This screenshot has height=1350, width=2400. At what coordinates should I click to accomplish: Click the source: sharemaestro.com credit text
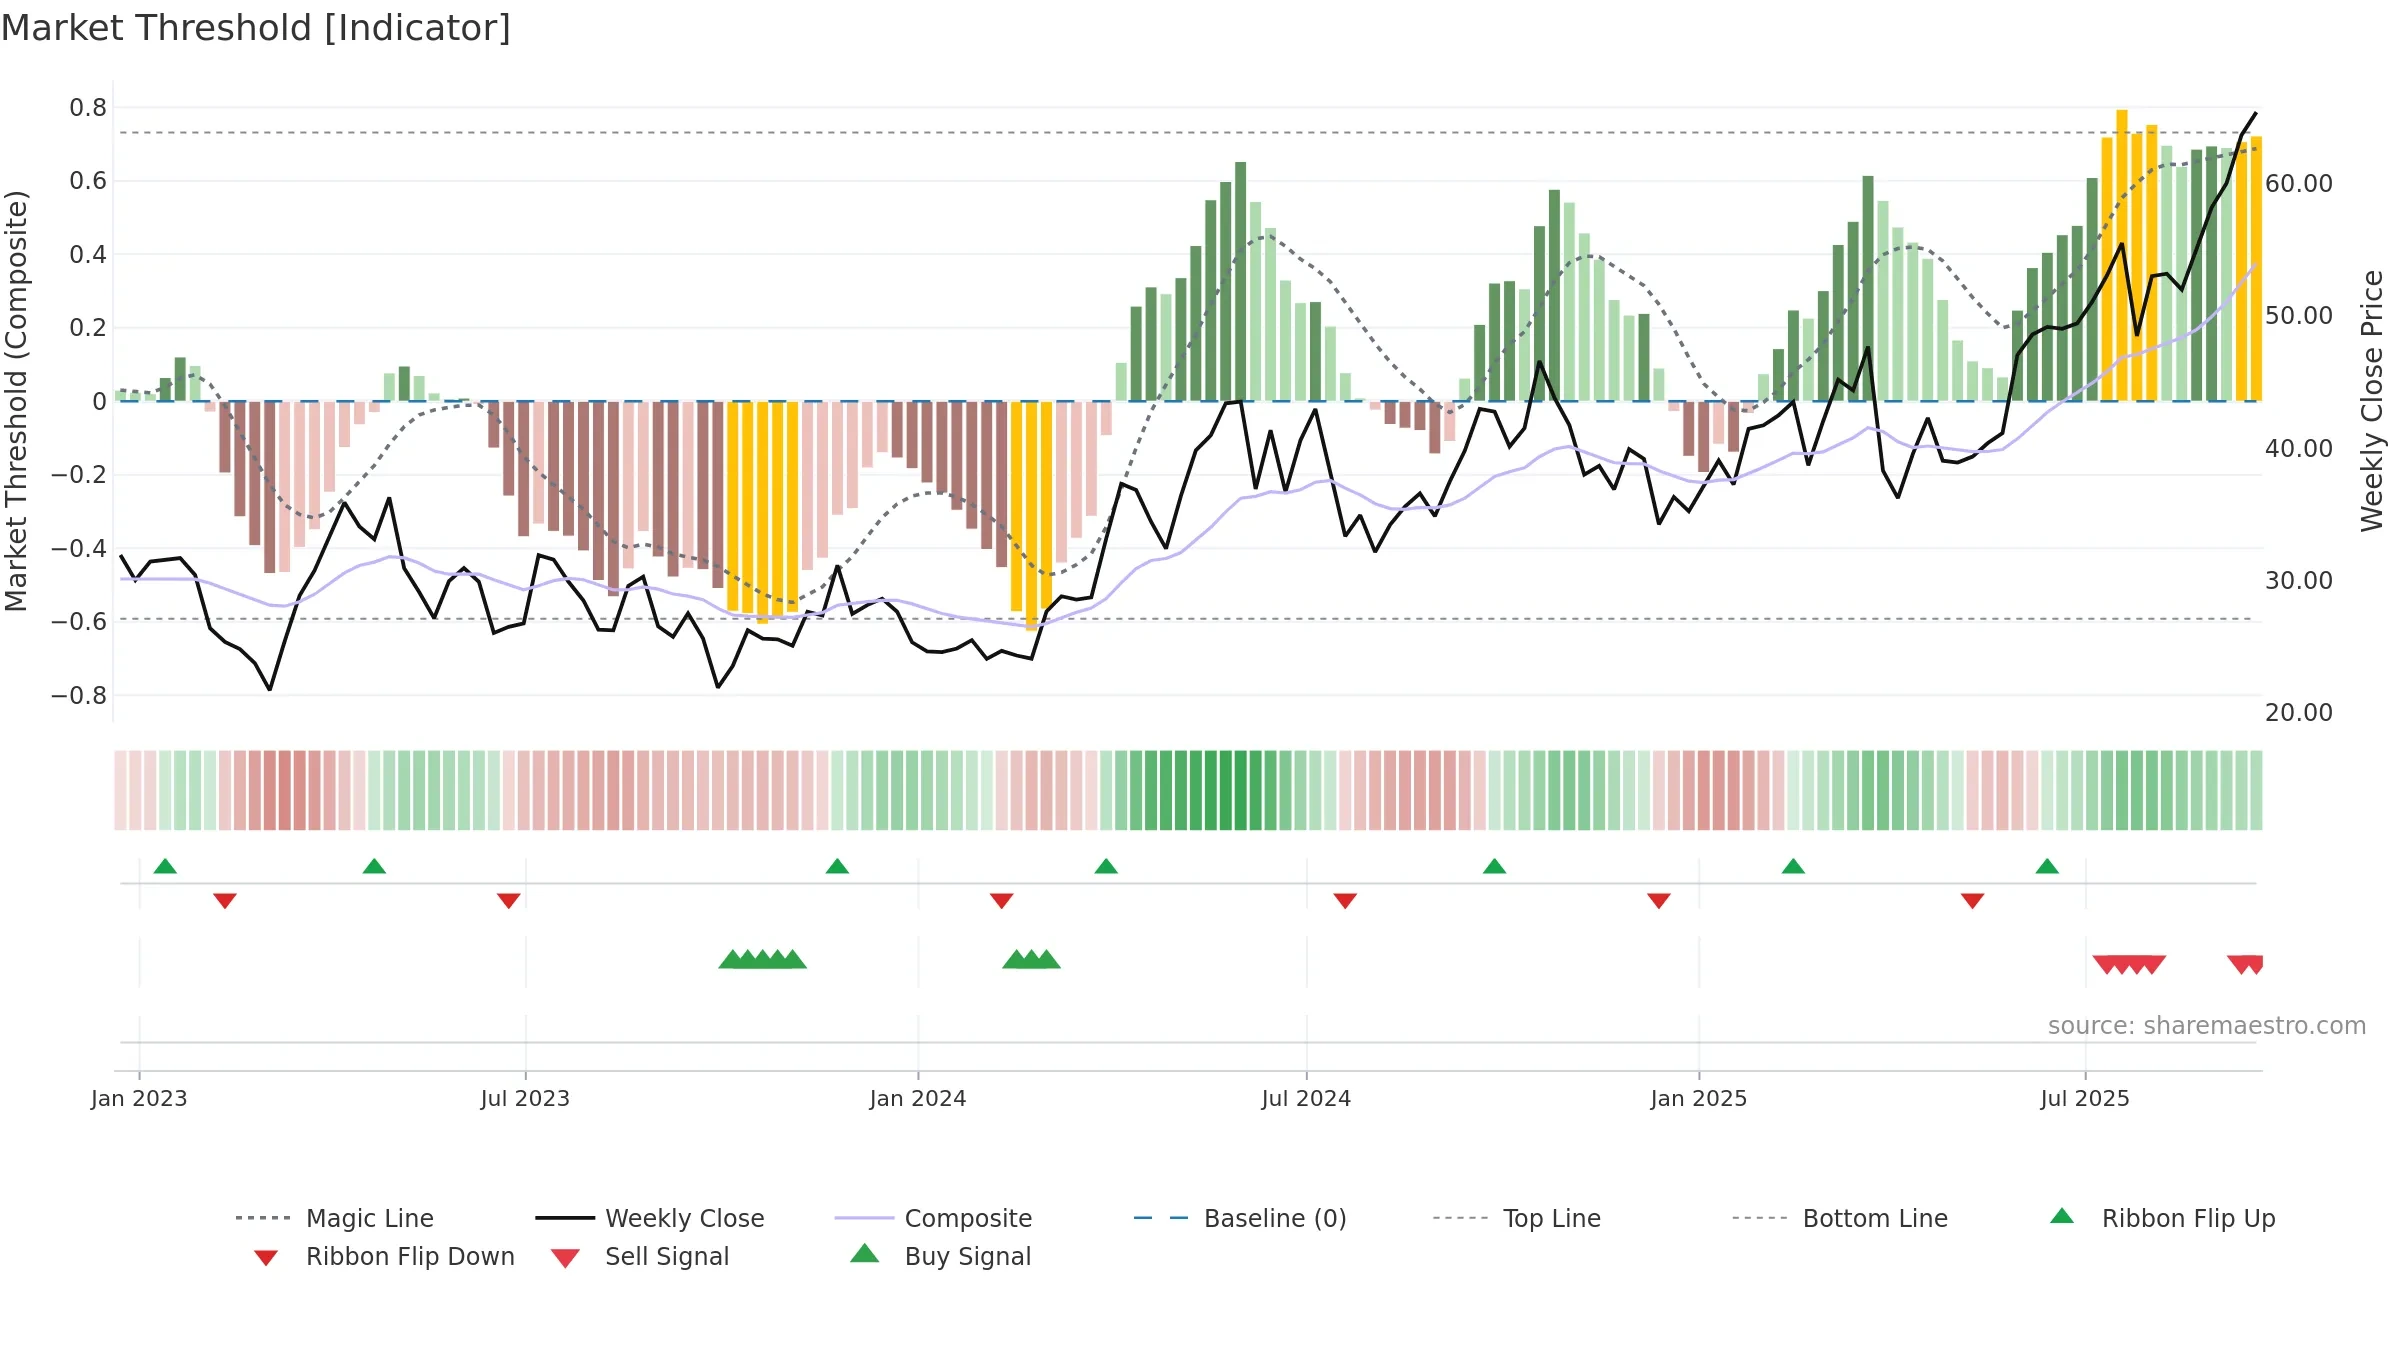click(x=2207, y=1026)
